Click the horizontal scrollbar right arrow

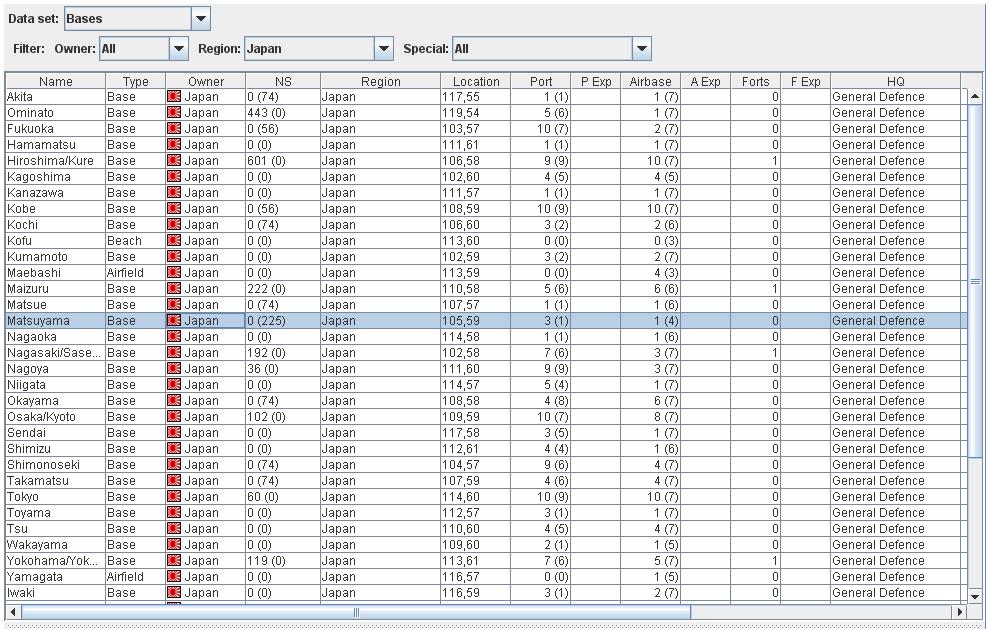(960, 611)
